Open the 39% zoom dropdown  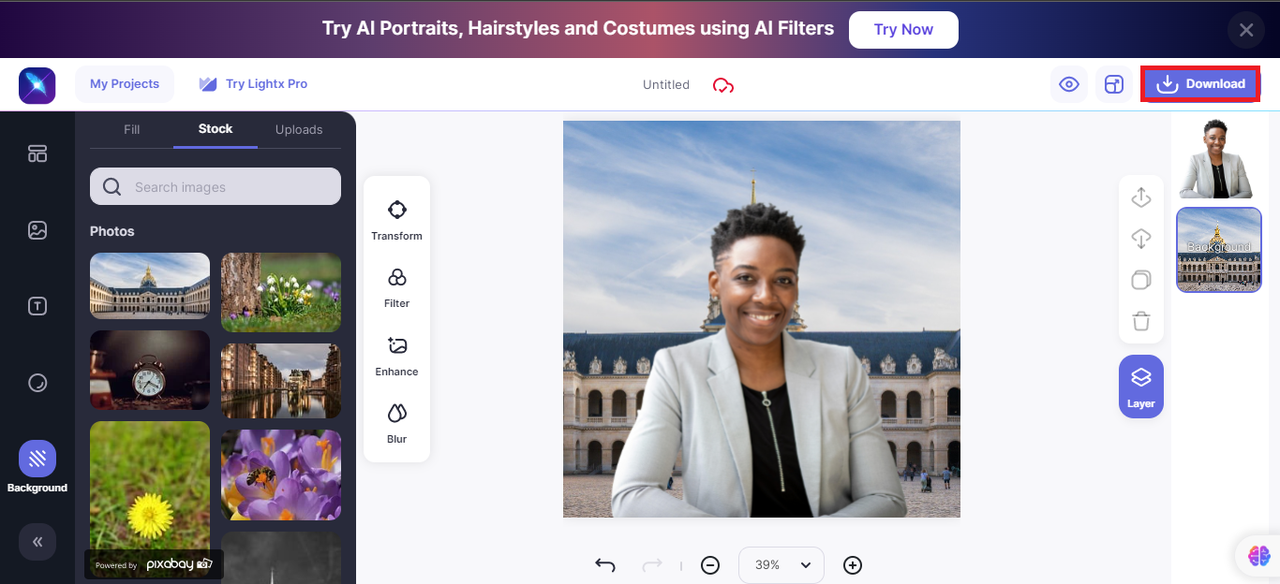(781, 565)
